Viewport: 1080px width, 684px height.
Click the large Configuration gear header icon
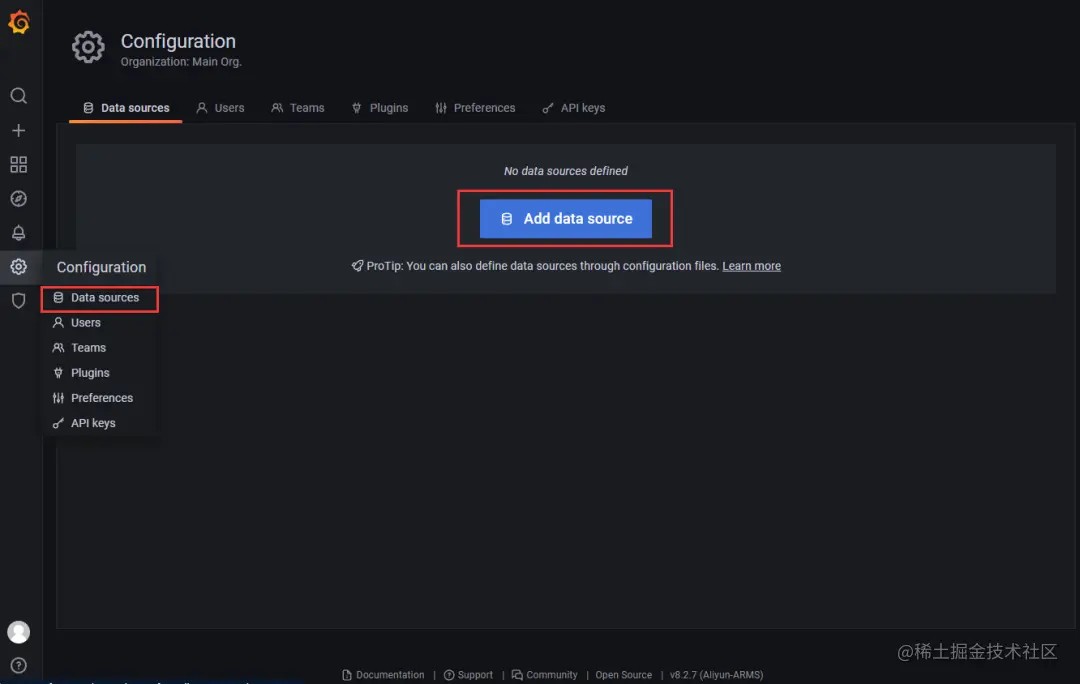tap(88, 48)
